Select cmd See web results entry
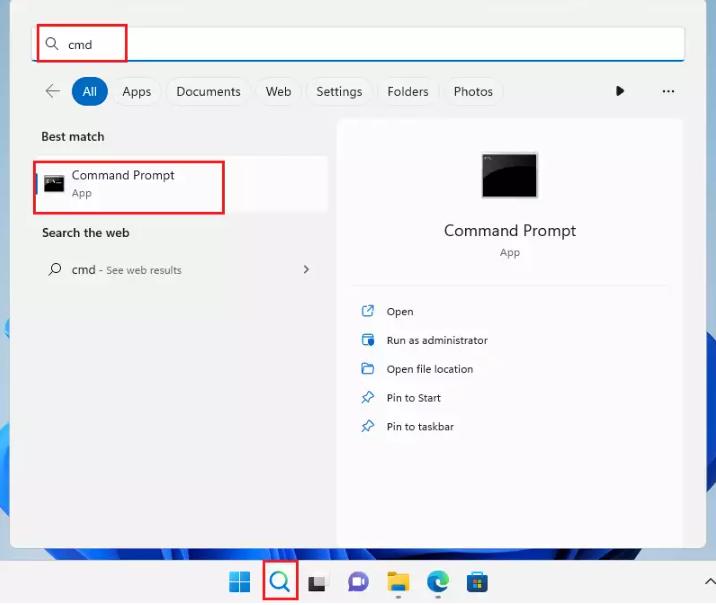This screenshot has height=605, width=716. pos(179,270)
